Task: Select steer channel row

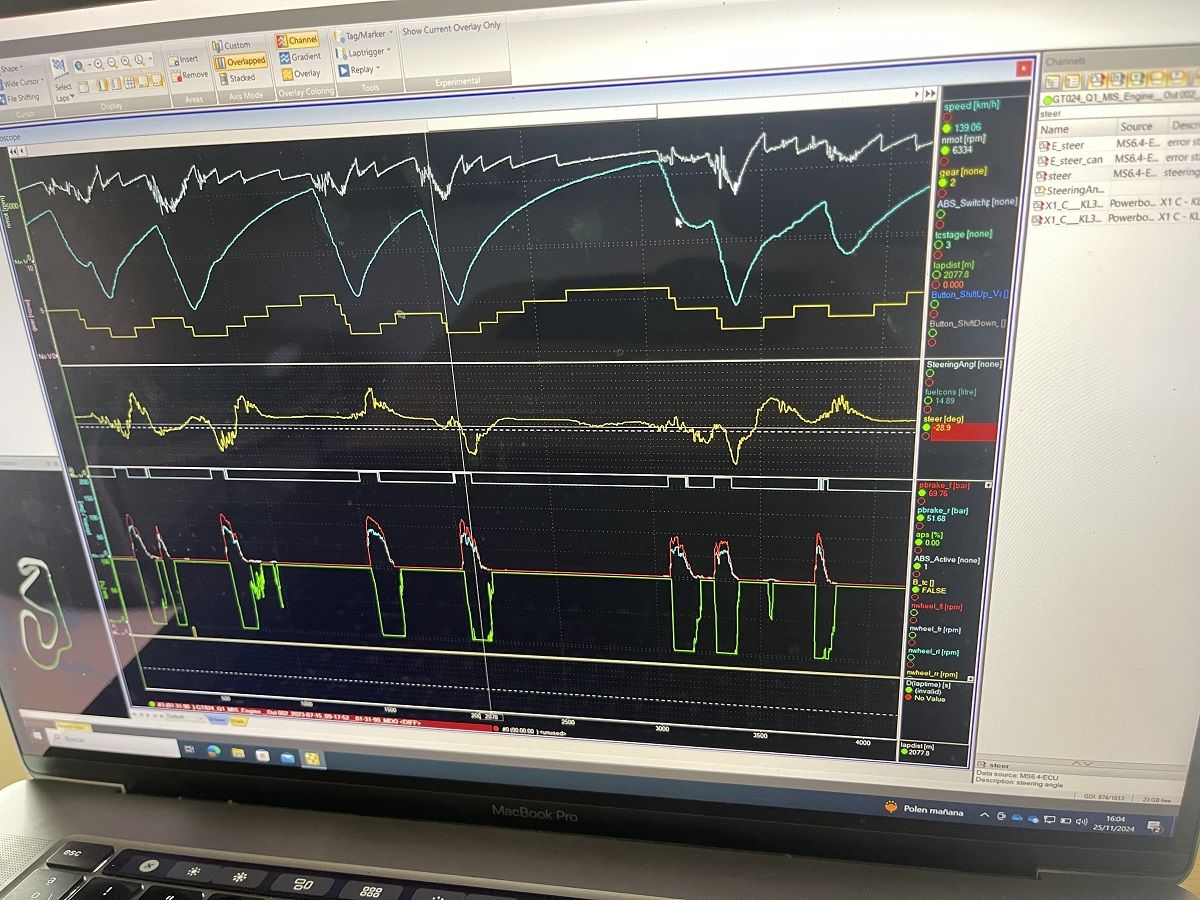Action: [1118, 174]
